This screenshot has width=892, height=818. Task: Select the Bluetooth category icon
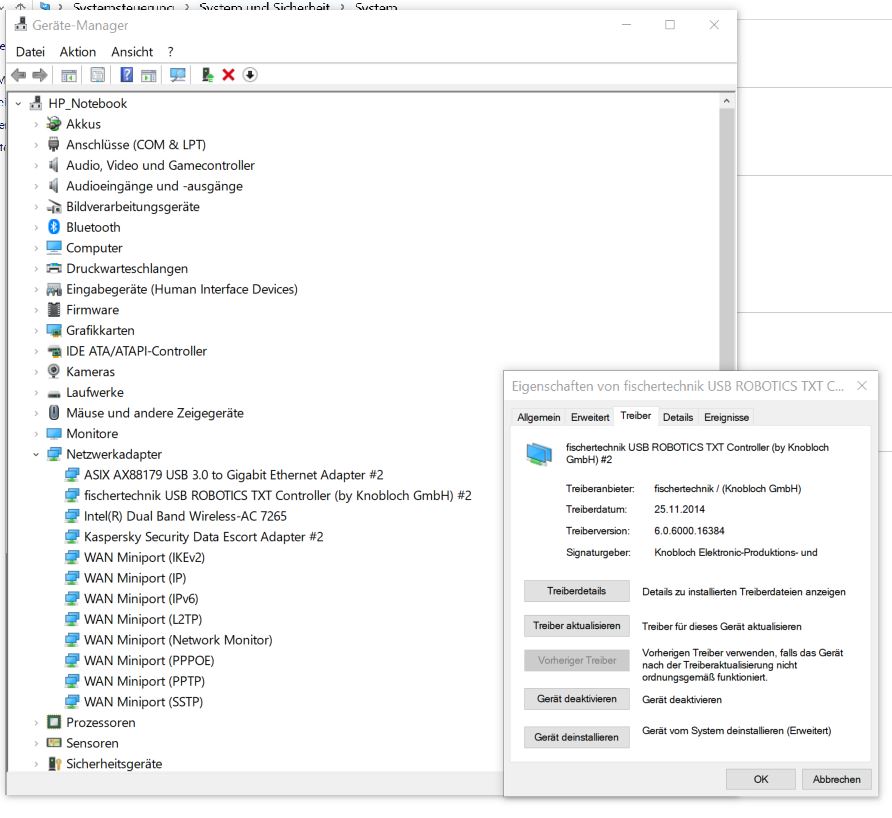(x=54, y=227)
